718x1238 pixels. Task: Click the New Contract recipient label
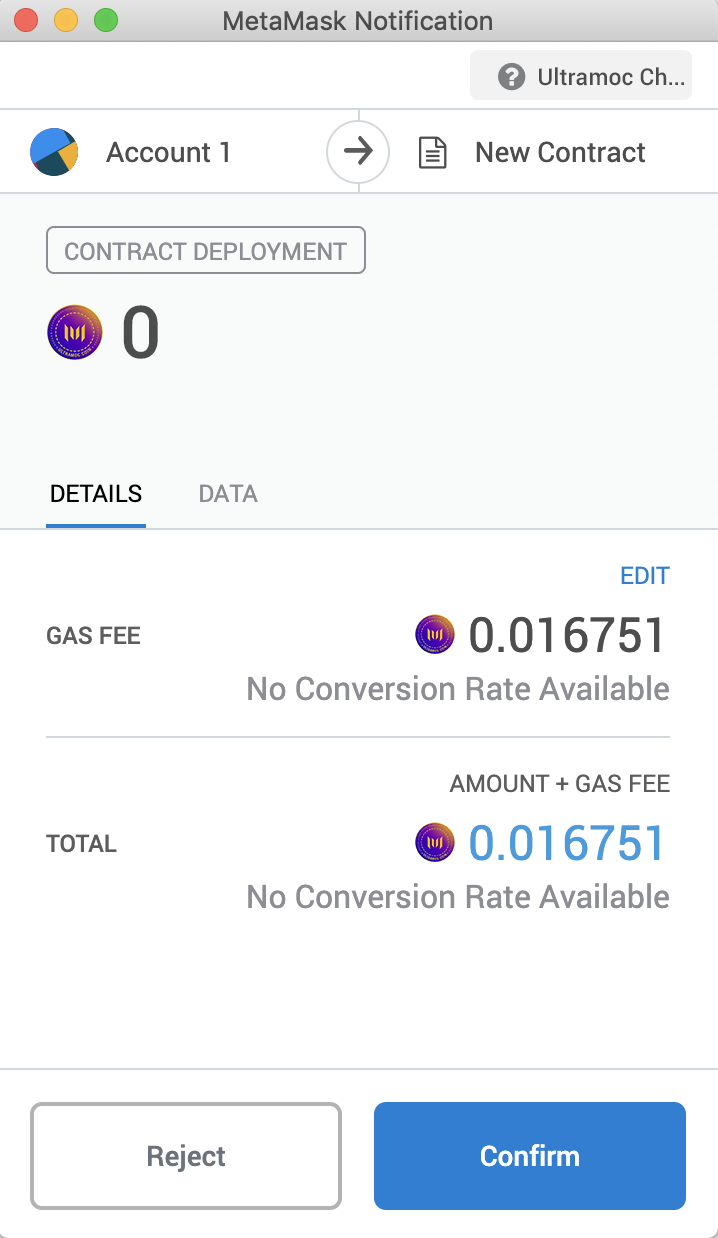[560, 153]
